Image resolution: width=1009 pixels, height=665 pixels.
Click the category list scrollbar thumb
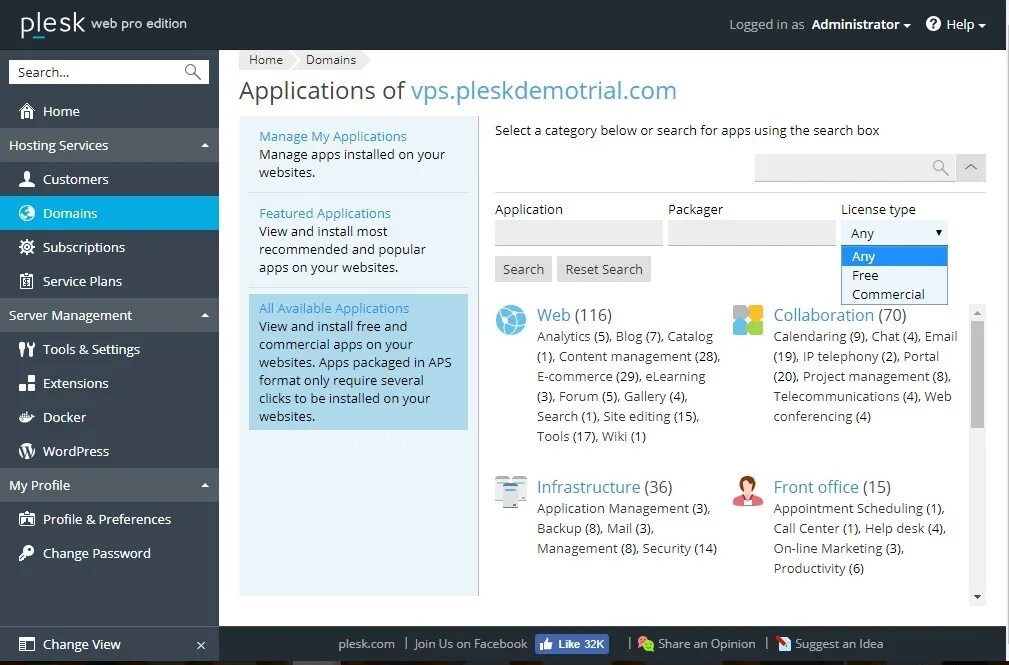[977, 374]
